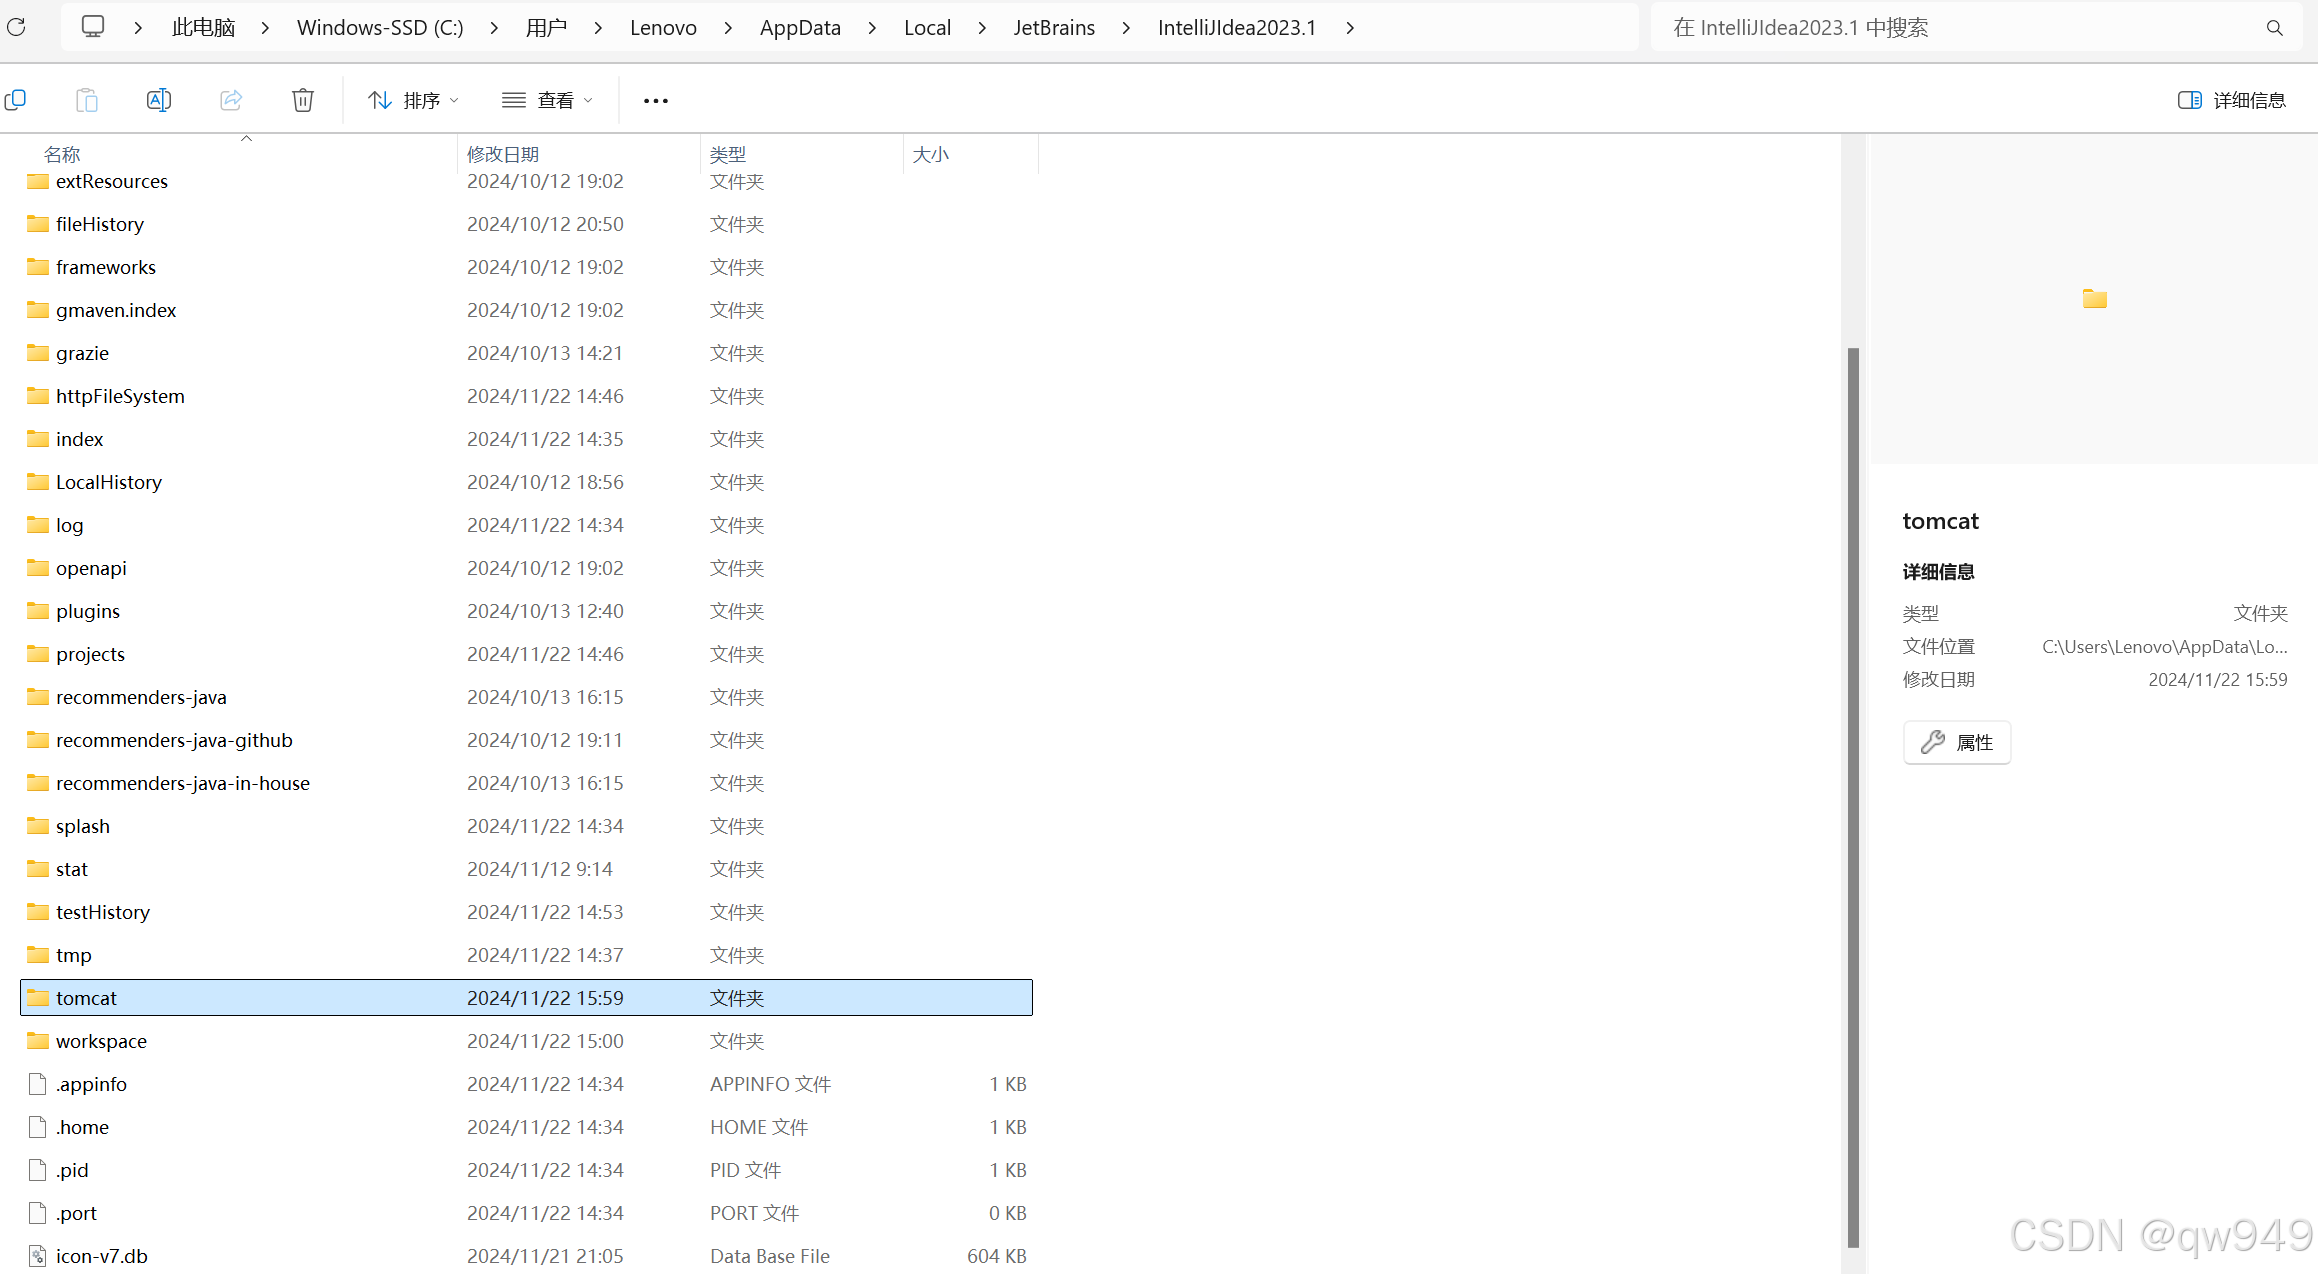
Task: Open the sort dropdown
Action: point(413,100)
